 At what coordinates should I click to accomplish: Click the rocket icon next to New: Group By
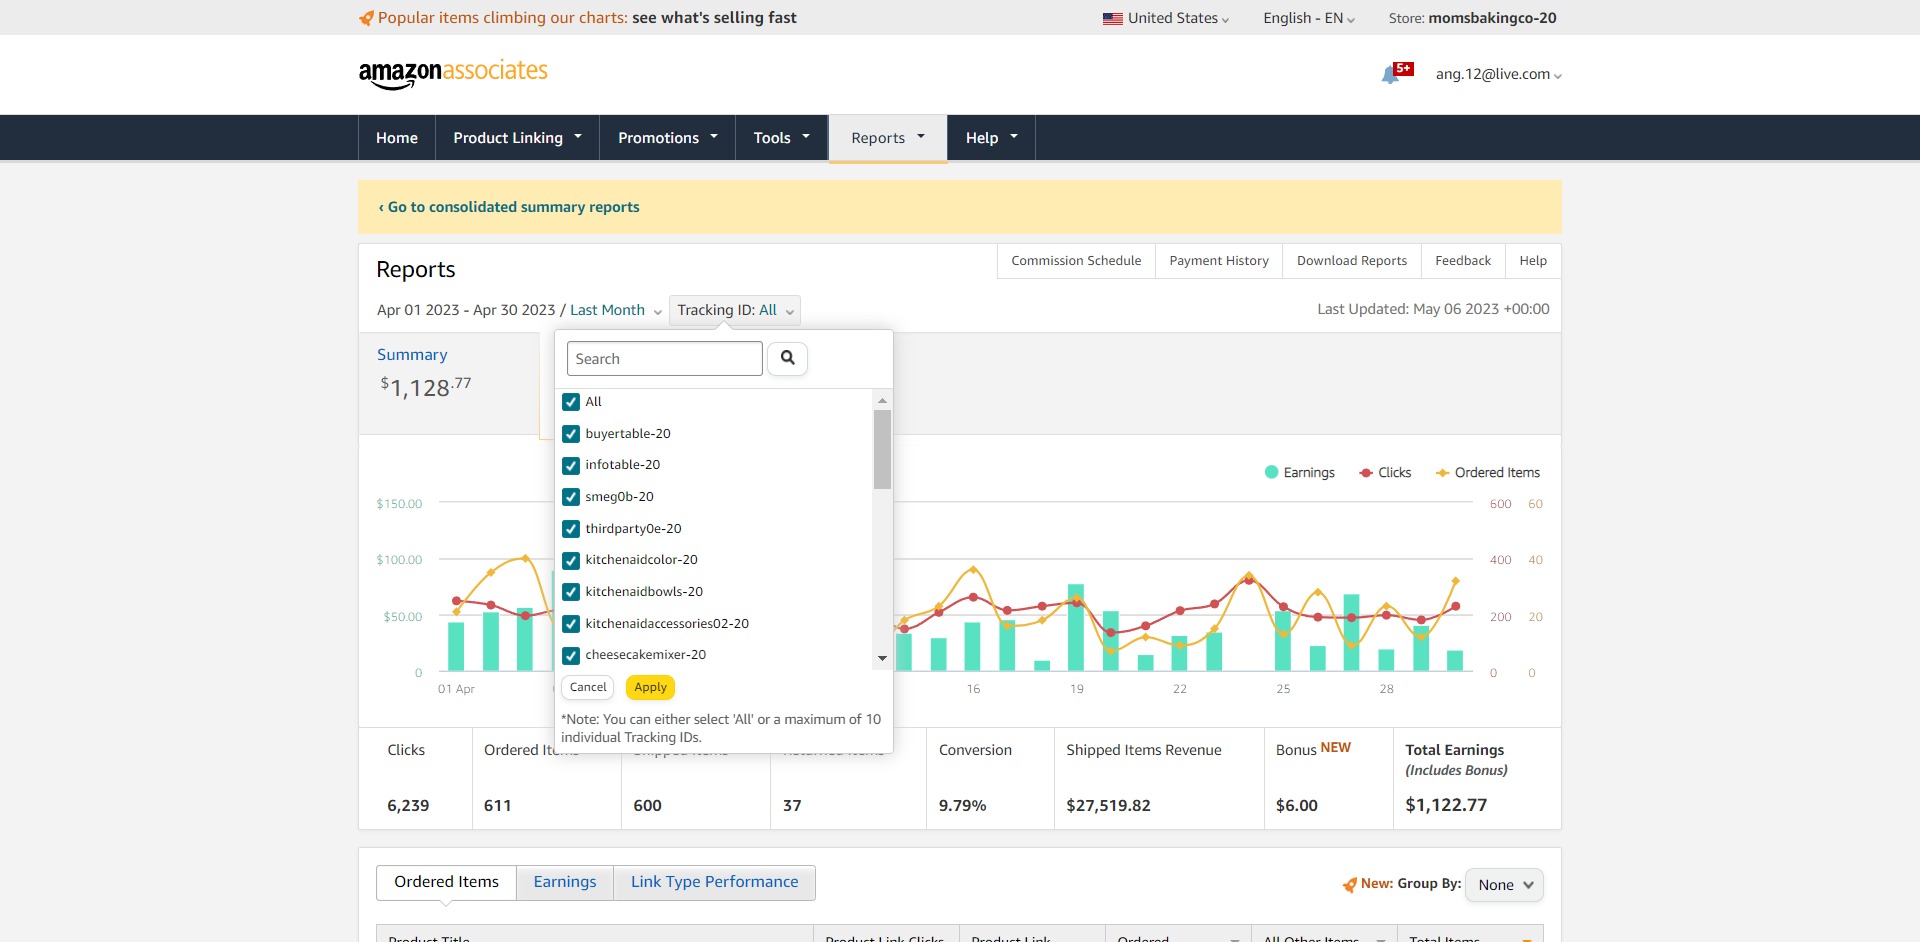click(1349, 884)
